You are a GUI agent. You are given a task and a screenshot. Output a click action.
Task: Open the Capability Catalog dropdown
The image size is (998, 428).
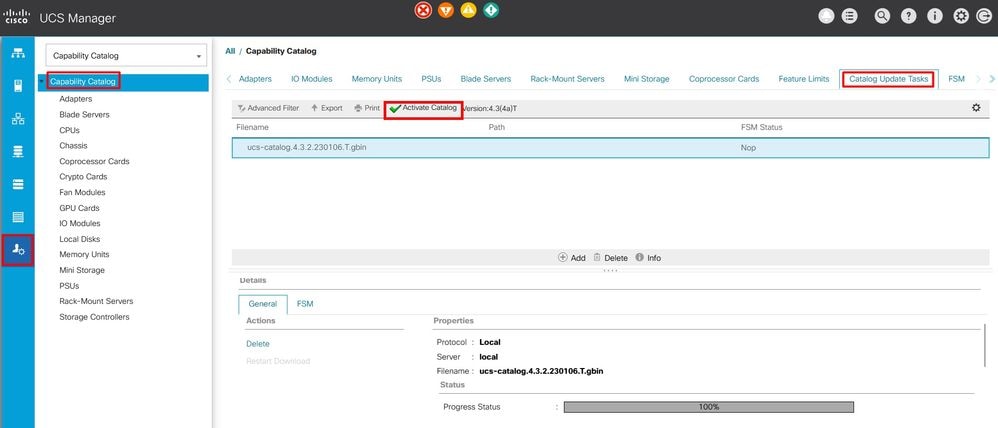[126, 56]
